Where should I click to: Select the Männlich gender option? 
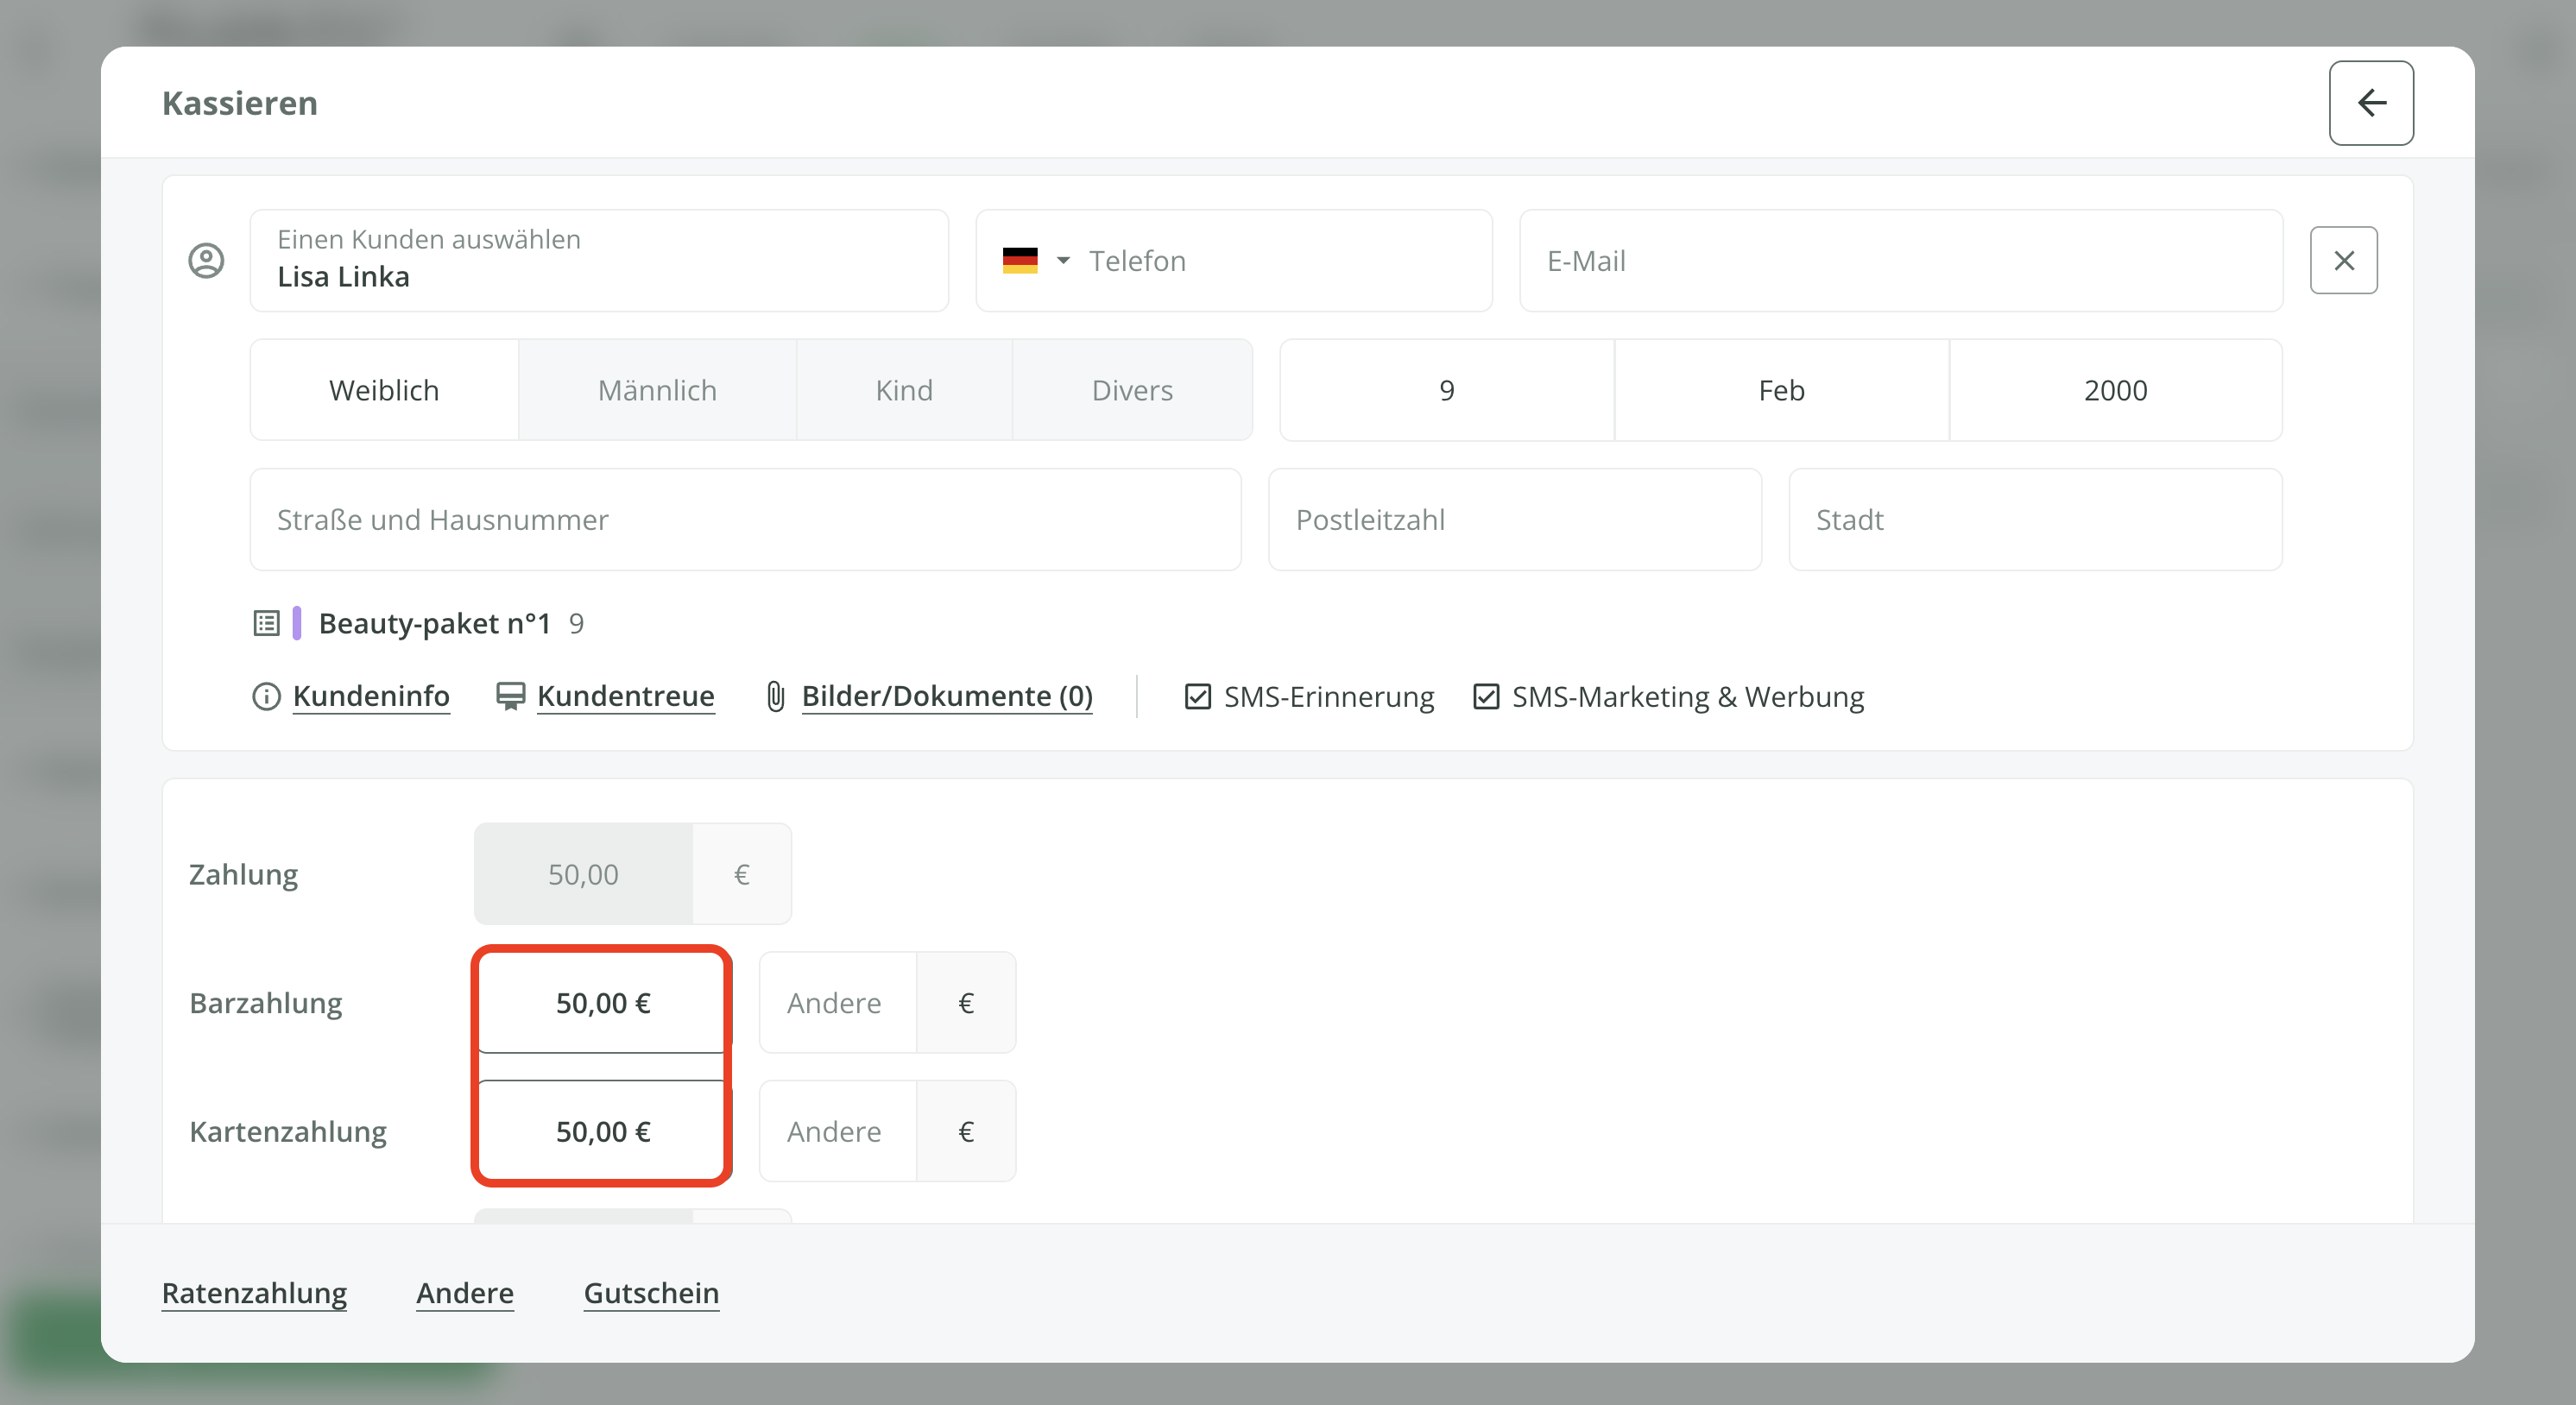pyautogui.click(x=657, y=390)
